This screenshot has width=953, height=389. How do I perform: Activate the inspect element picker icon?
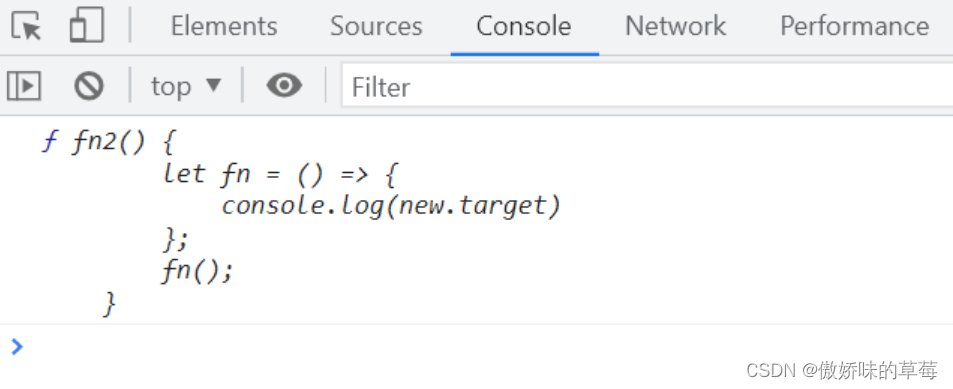coord(26,26)
